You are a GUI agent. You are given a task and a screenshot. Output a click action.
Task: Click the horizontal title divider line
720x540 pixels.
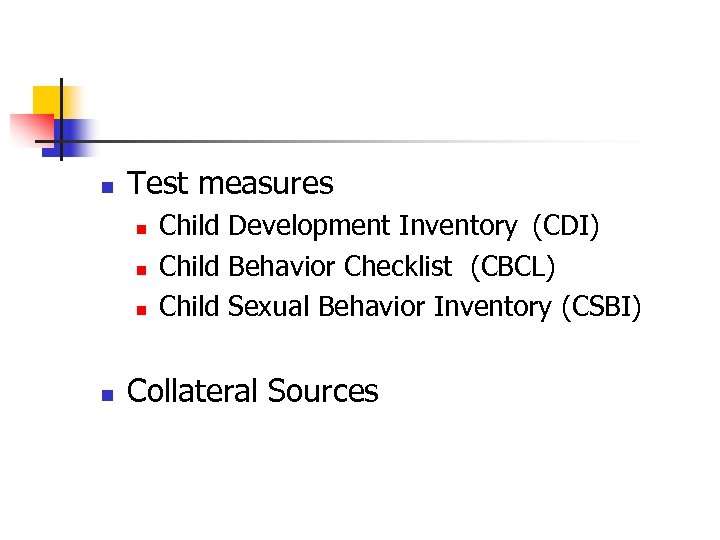[380, 142]
